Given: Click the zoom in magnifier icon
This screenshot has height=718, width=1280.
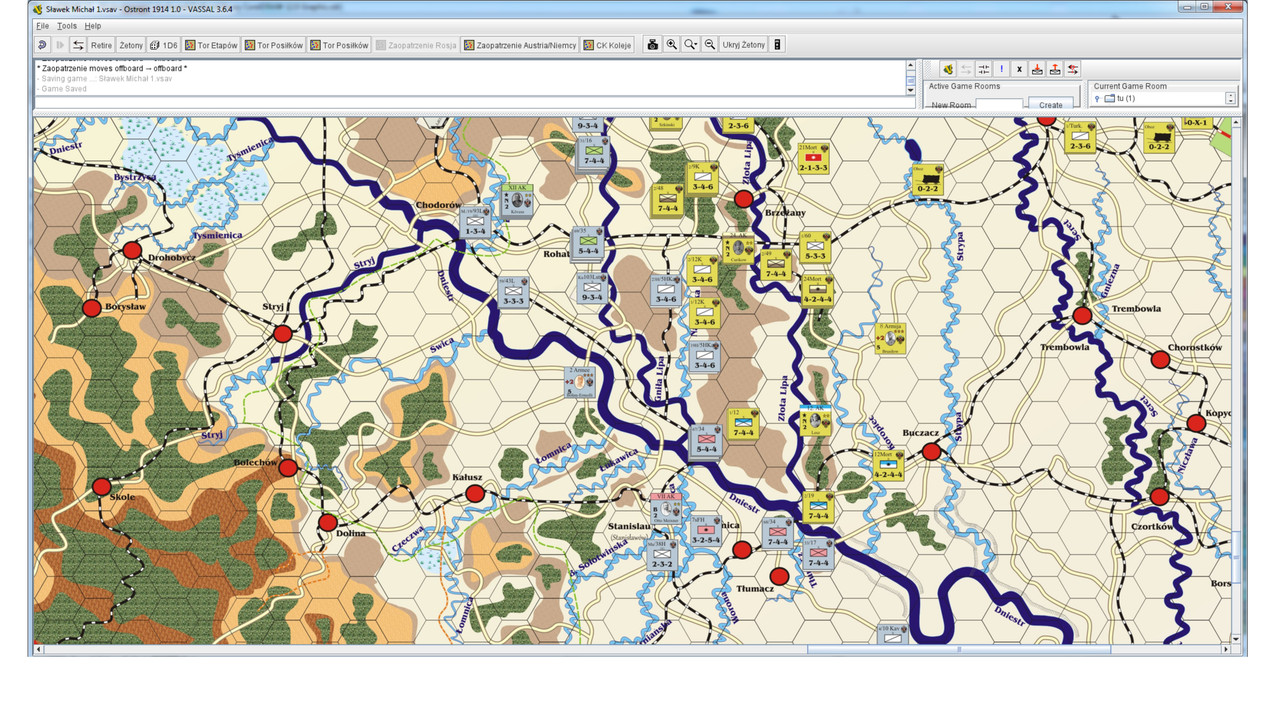Looking at the screenshot, I should pos(672,45).
